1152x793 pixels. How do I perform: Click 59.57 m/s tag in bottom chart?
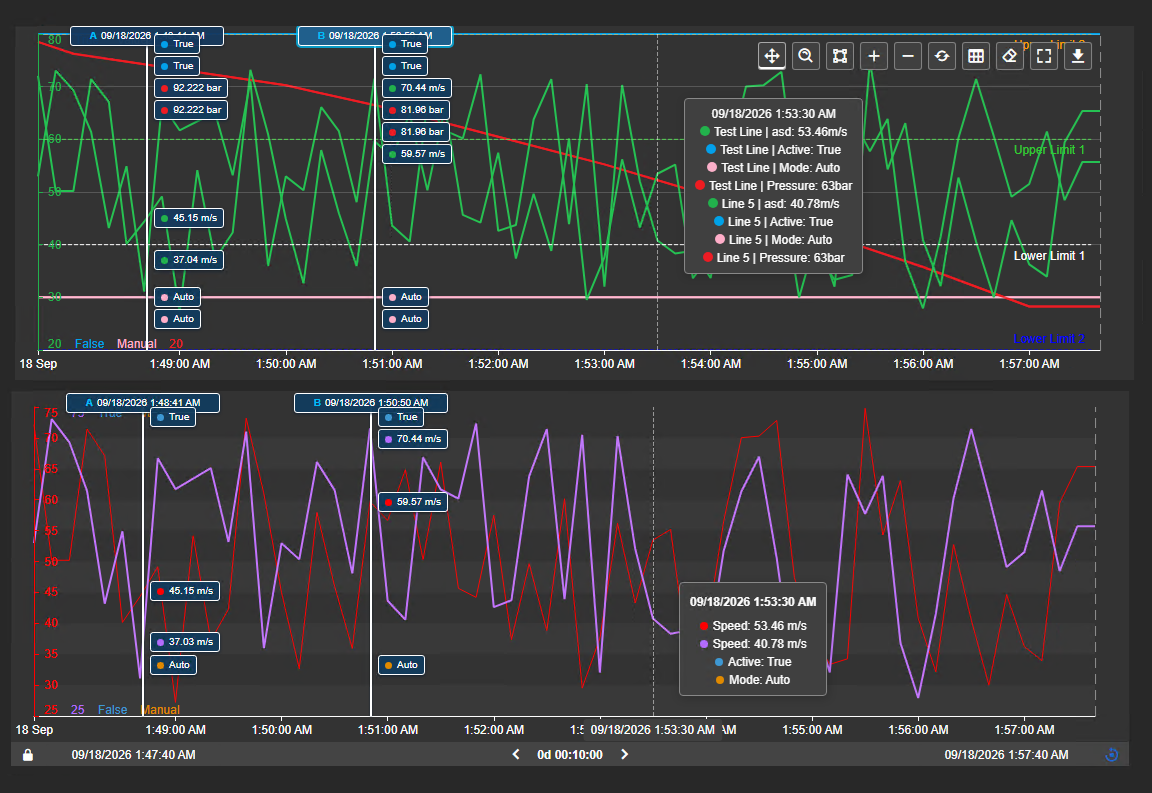tap(413, 502)
